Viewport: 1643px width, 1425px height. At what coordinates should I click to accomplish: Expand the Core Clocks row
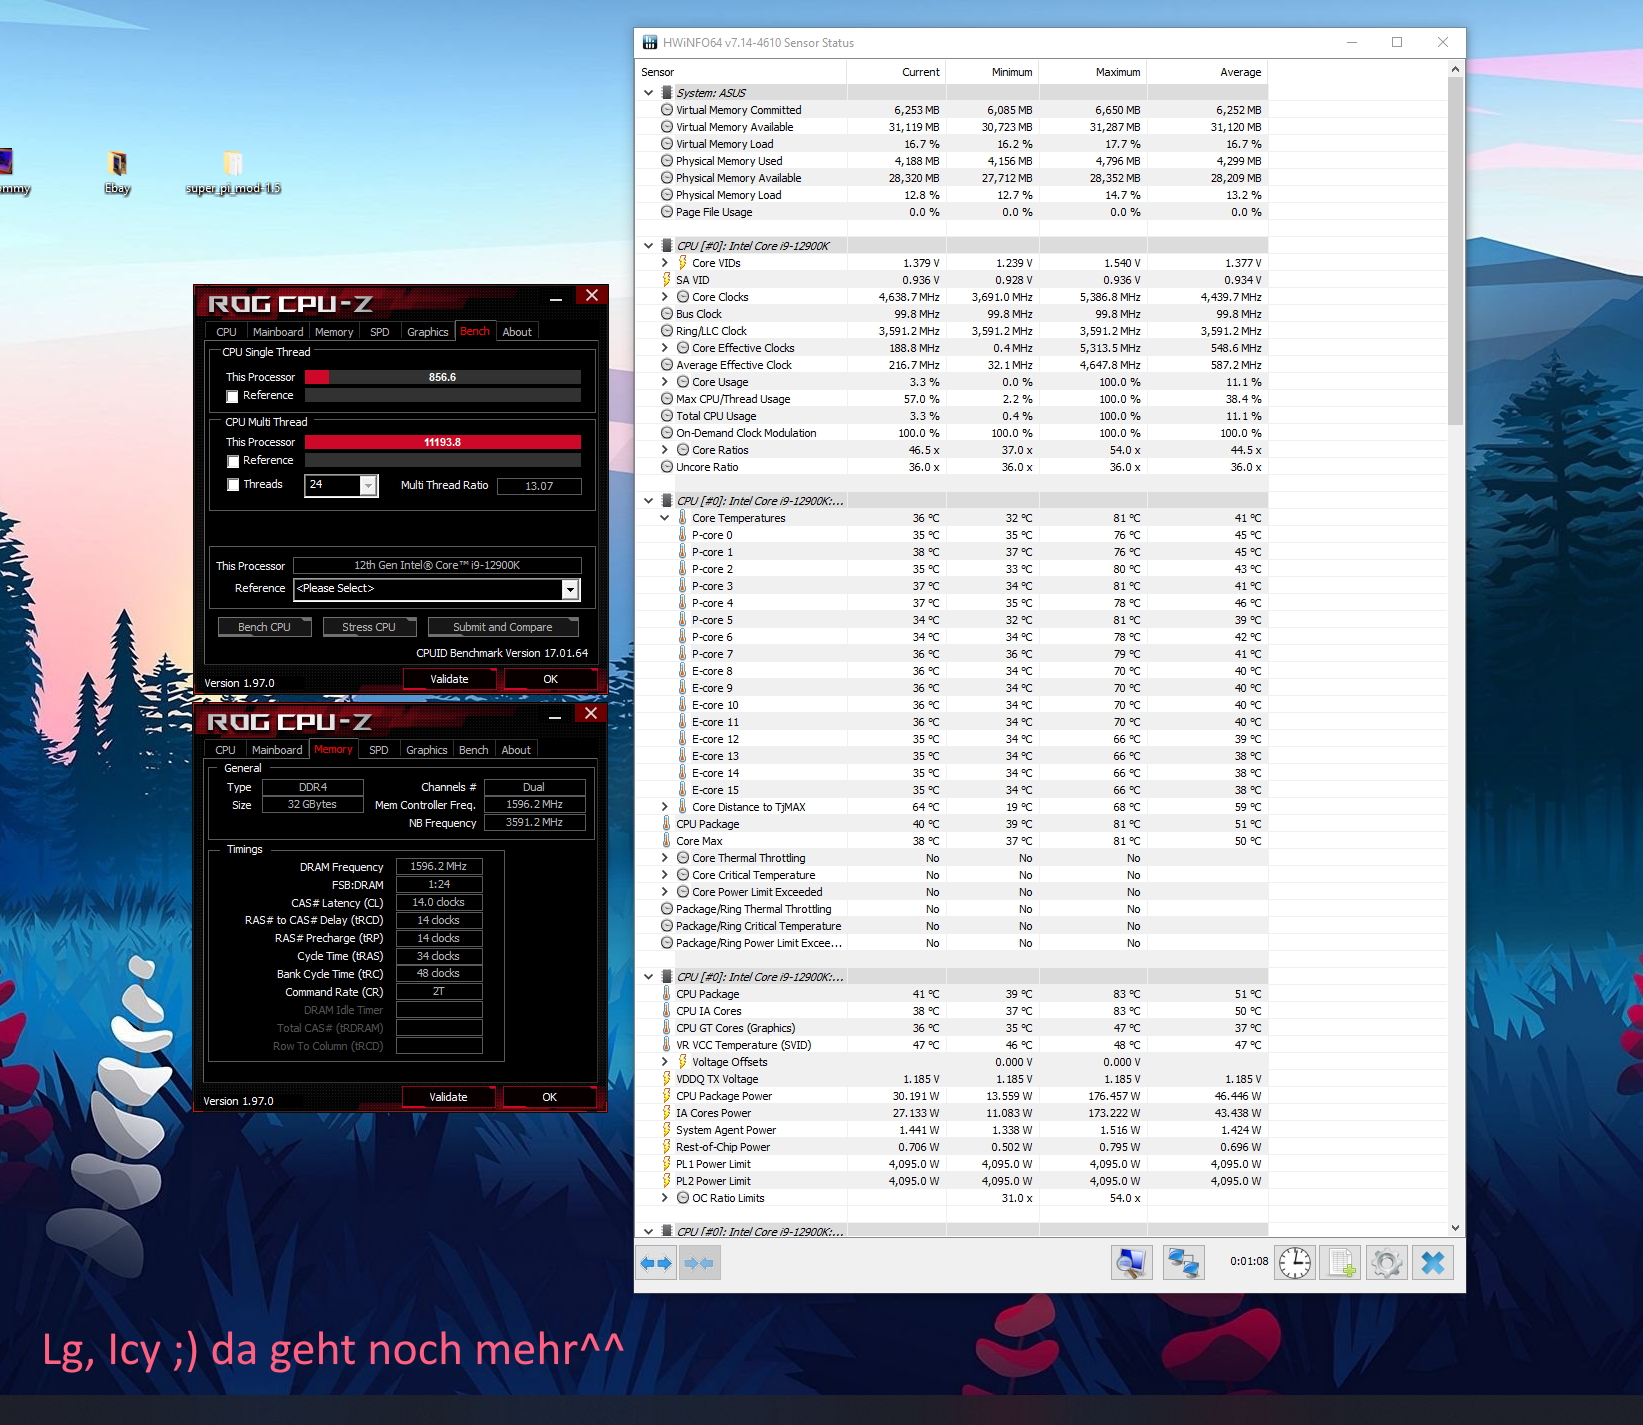pyautogui.click(x=665, y=297)
